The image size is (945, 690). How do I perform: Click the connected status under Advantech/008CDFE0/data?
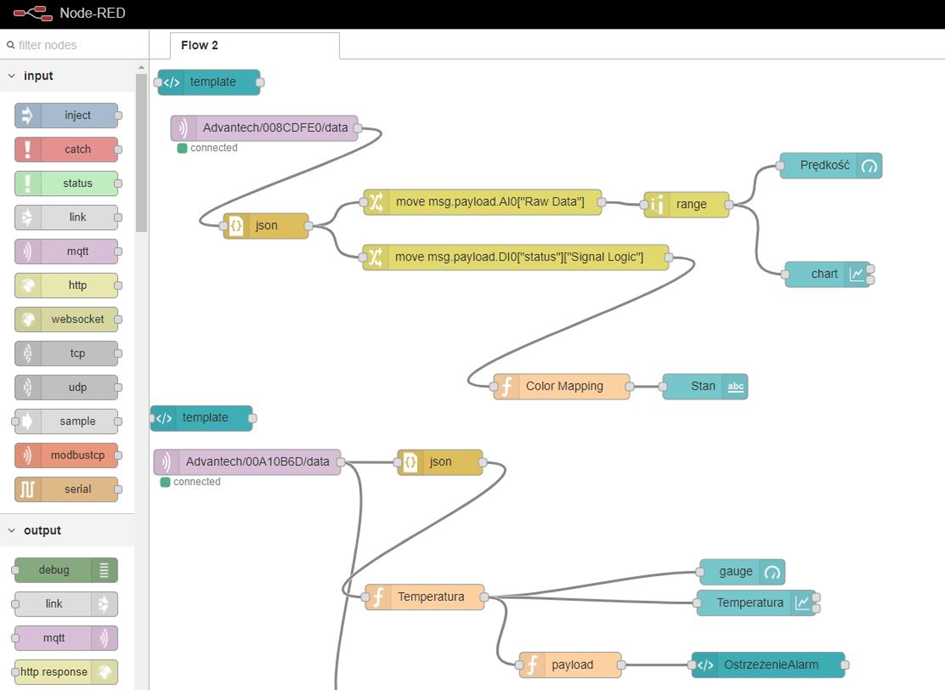(207, 148)
